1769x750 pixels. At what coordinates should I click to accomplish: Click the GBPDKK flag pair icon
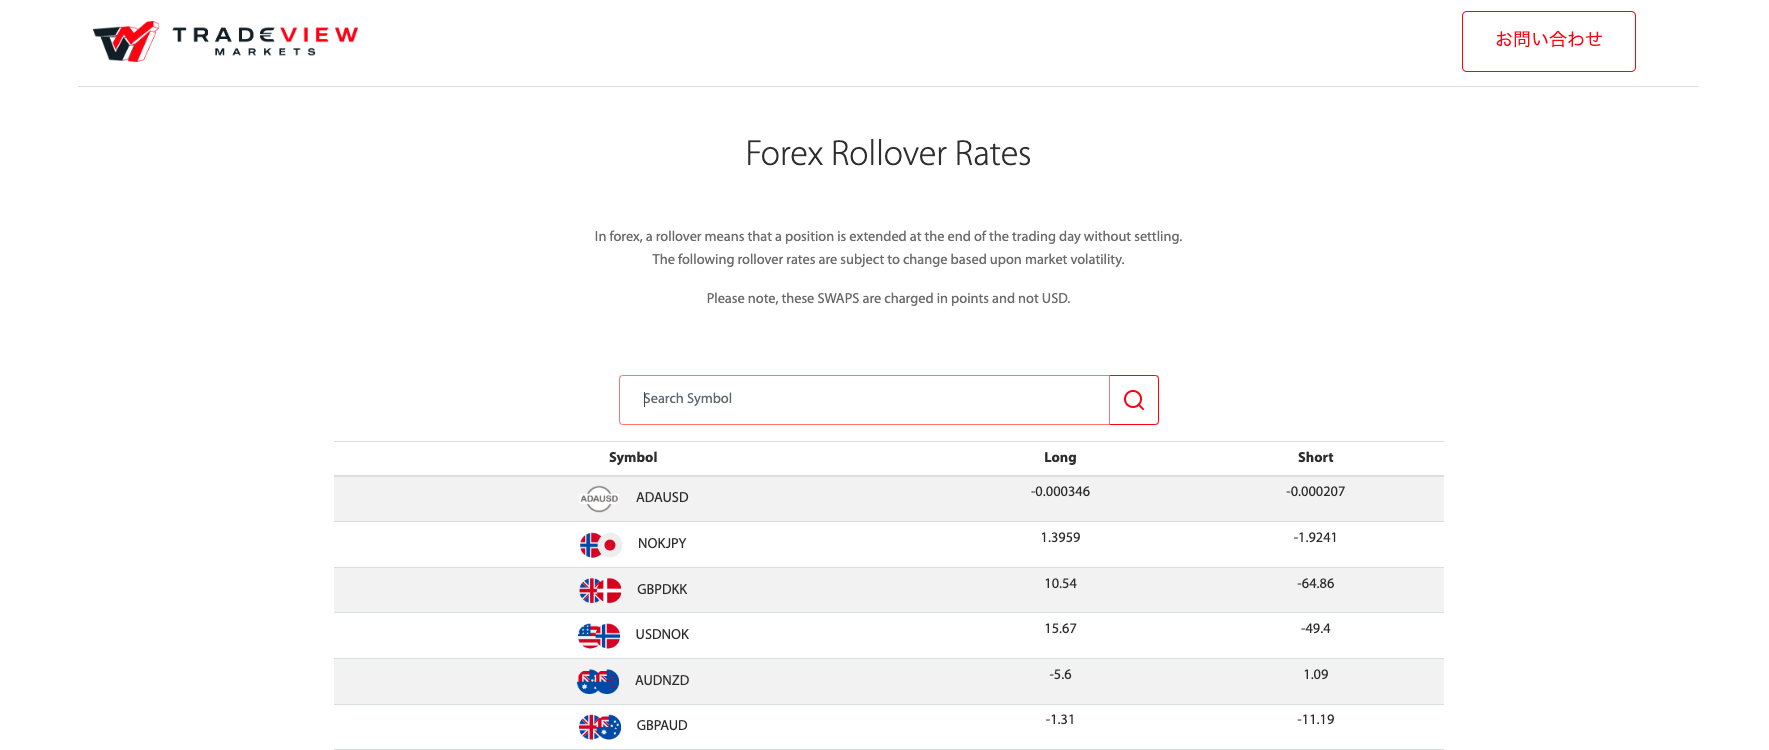pyautogui.click(x=600, y=591)
